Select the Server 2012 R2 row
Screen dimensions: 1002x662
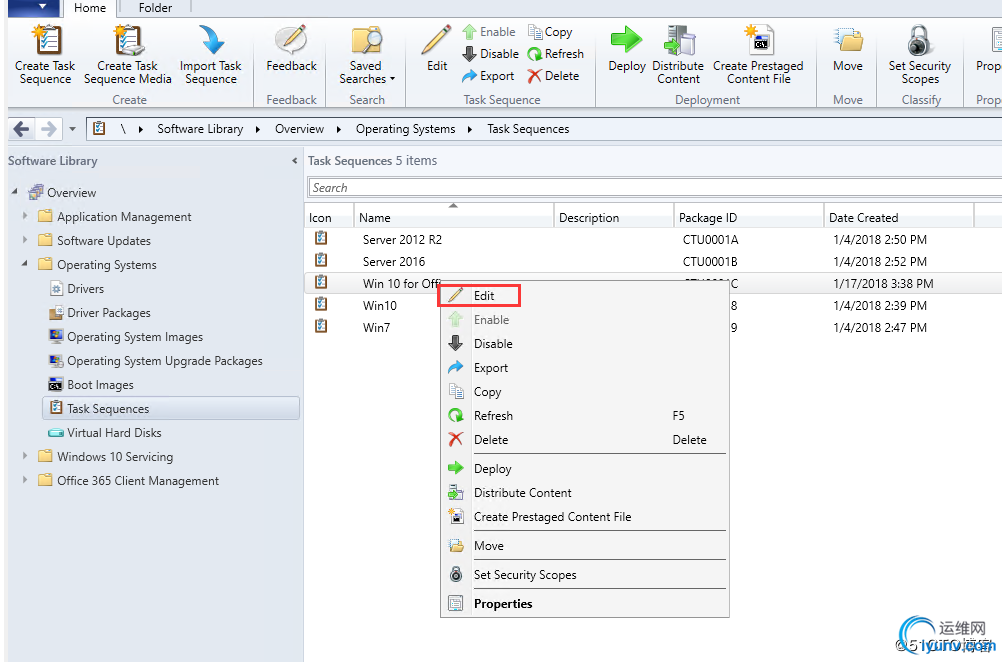[653, 240]
